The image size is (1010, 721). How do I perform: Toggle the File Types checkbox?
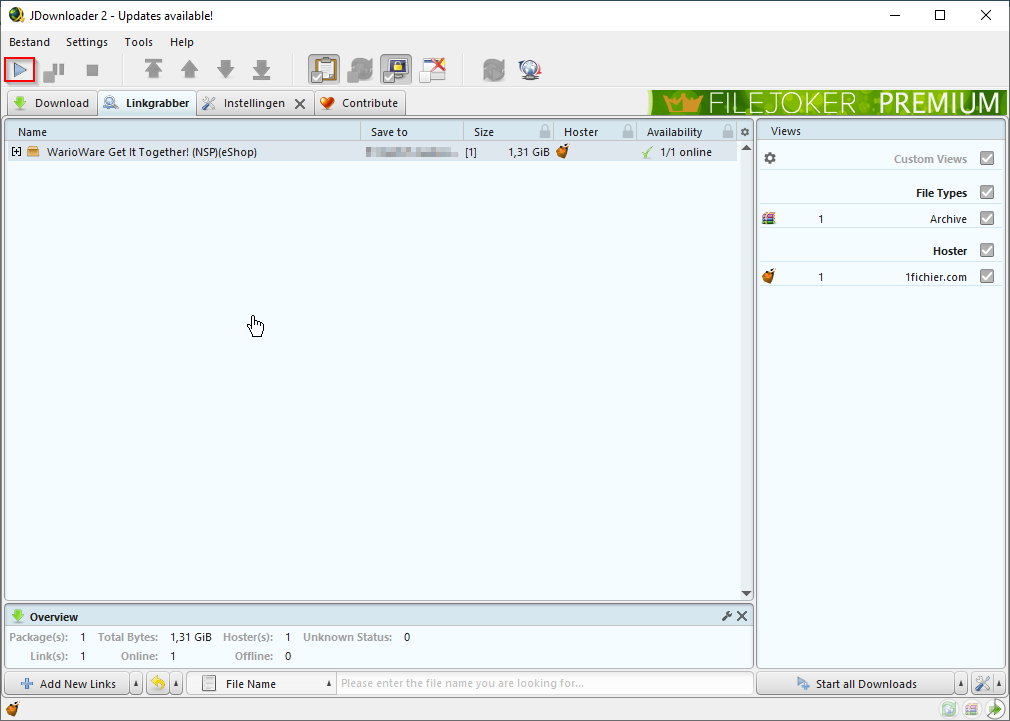tap(987, 192)
